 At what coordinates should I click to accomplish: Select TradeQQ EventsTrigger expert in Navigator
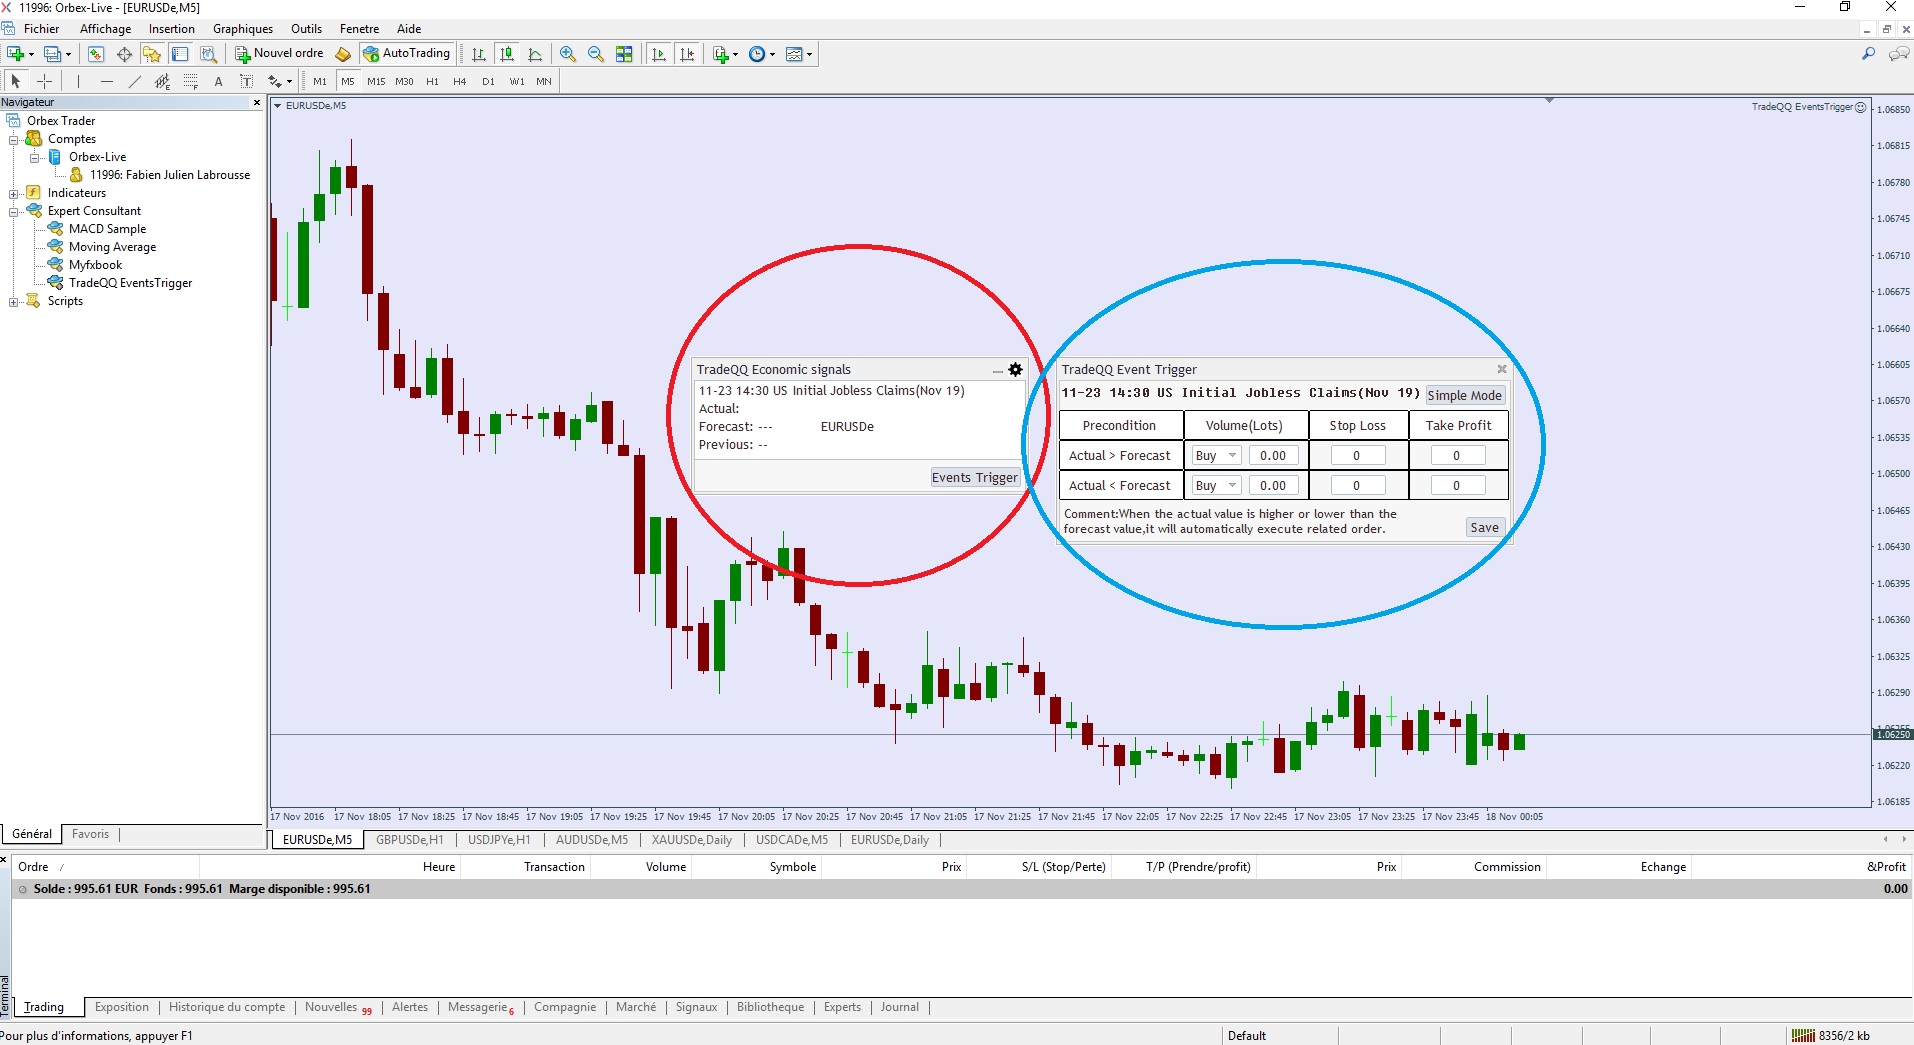130,283
